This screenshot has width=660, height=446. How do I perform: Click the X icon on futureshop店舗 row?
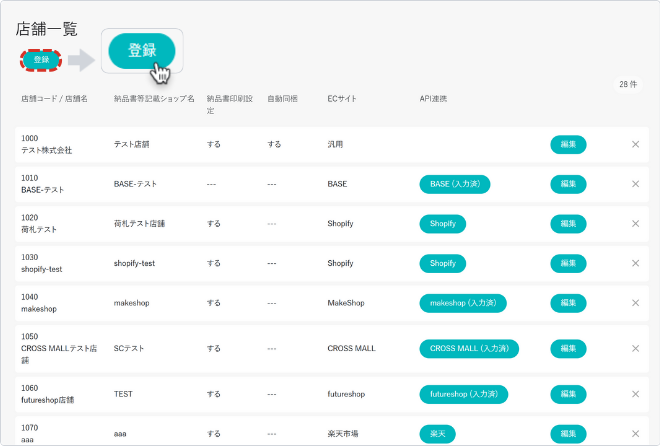pos(635,394)
